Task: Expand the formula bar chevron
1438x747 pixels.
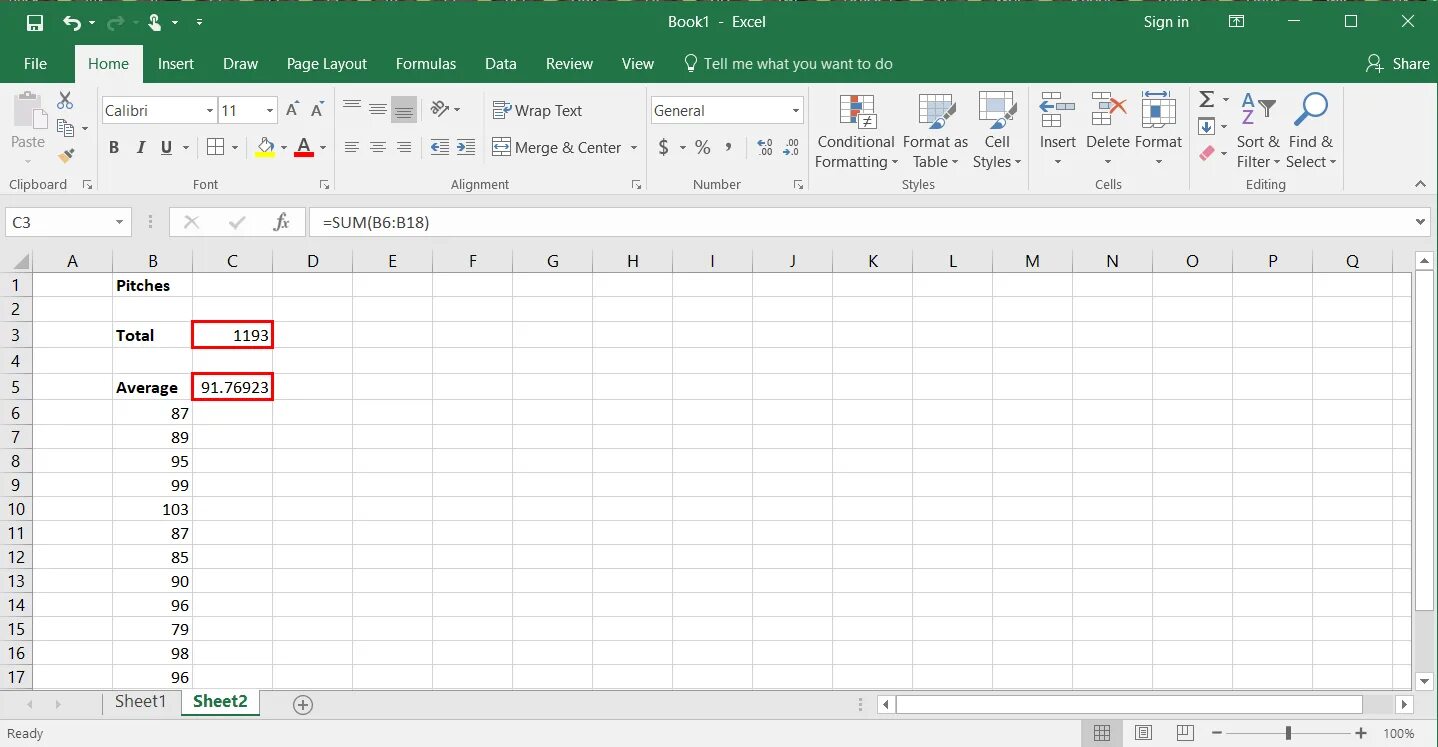Action: coord(1422,222)
